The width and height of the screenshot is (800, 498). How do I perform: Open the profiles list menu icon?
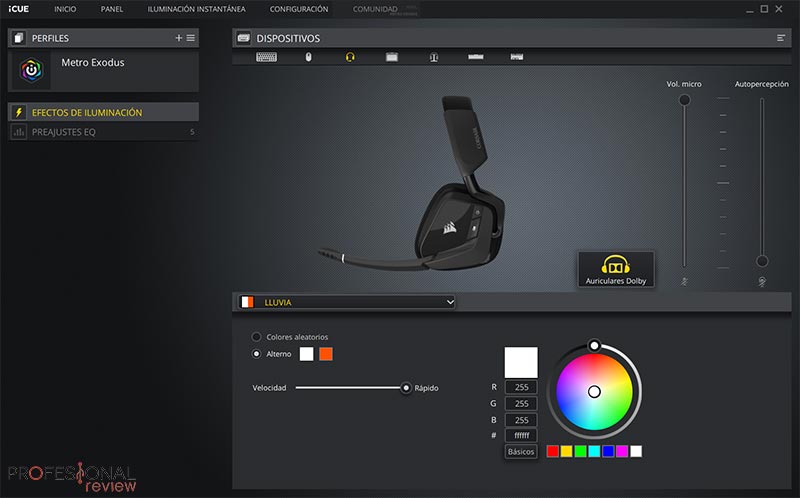click(190, 38)
